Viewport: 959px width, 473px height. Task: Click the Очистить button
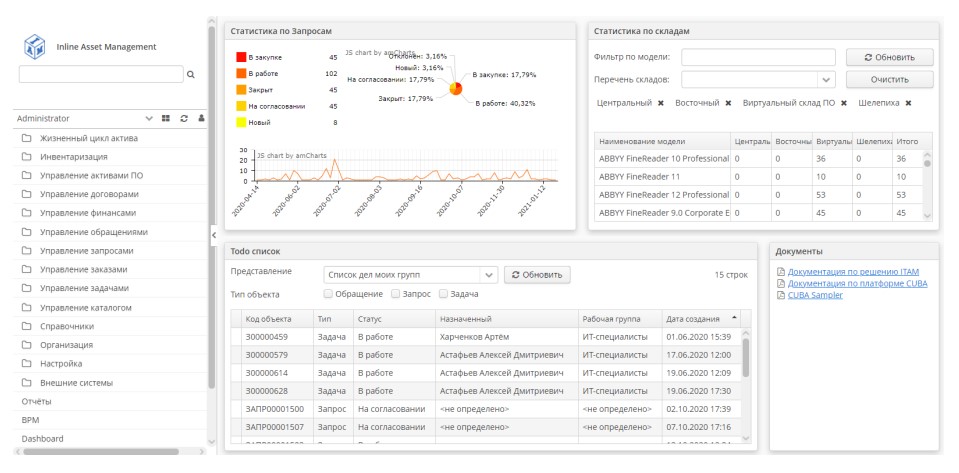[889, 80]
